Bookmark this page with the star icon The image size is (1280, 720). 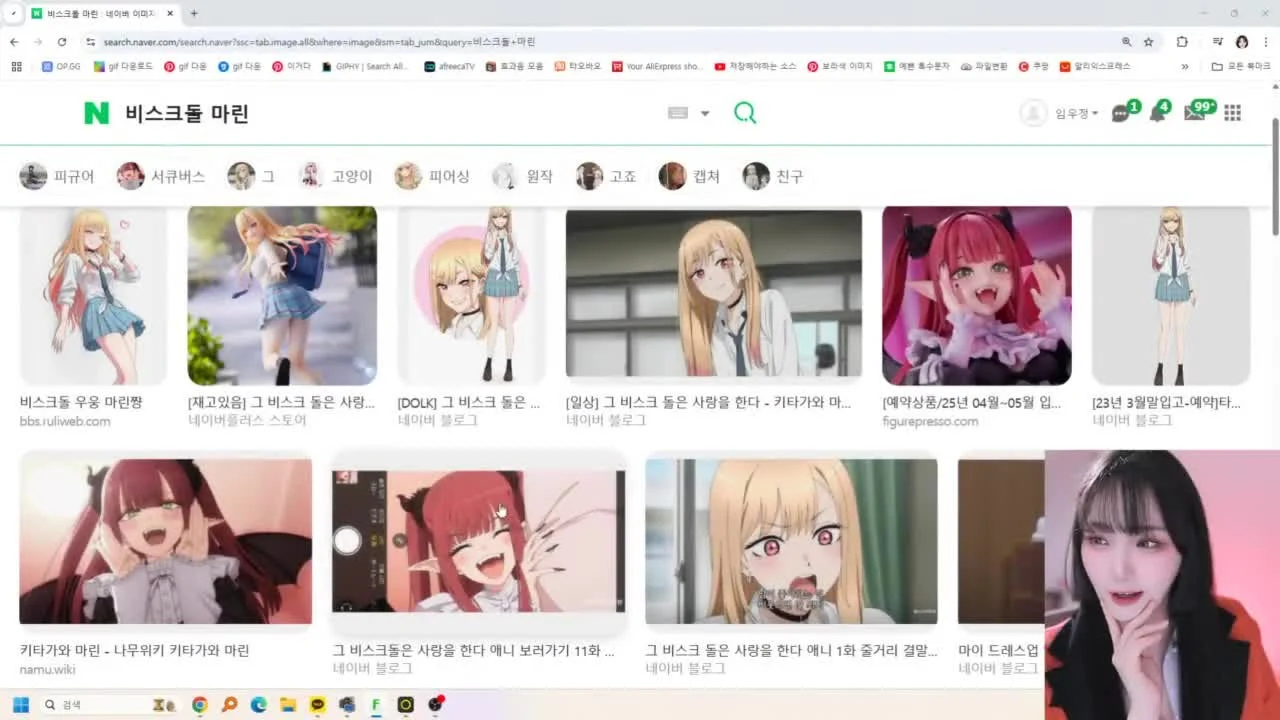pos(1149,42)
